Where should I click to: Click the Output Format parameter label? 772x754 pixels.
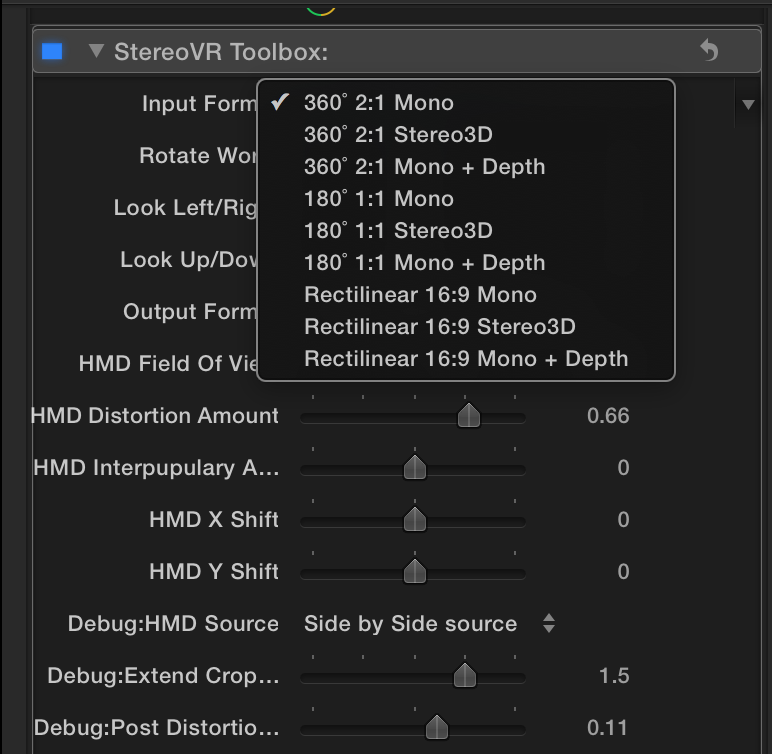pos(190,312)
